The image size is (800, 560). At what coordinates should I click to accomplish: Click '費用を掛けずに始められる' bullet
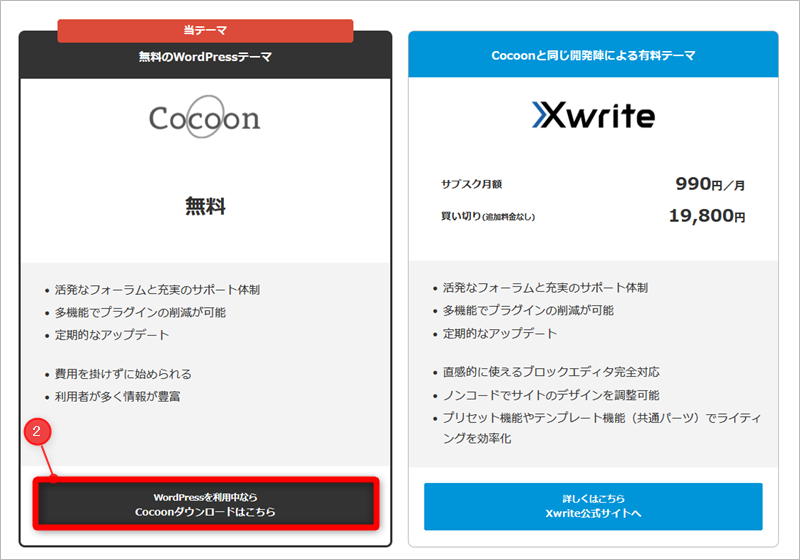123,374
